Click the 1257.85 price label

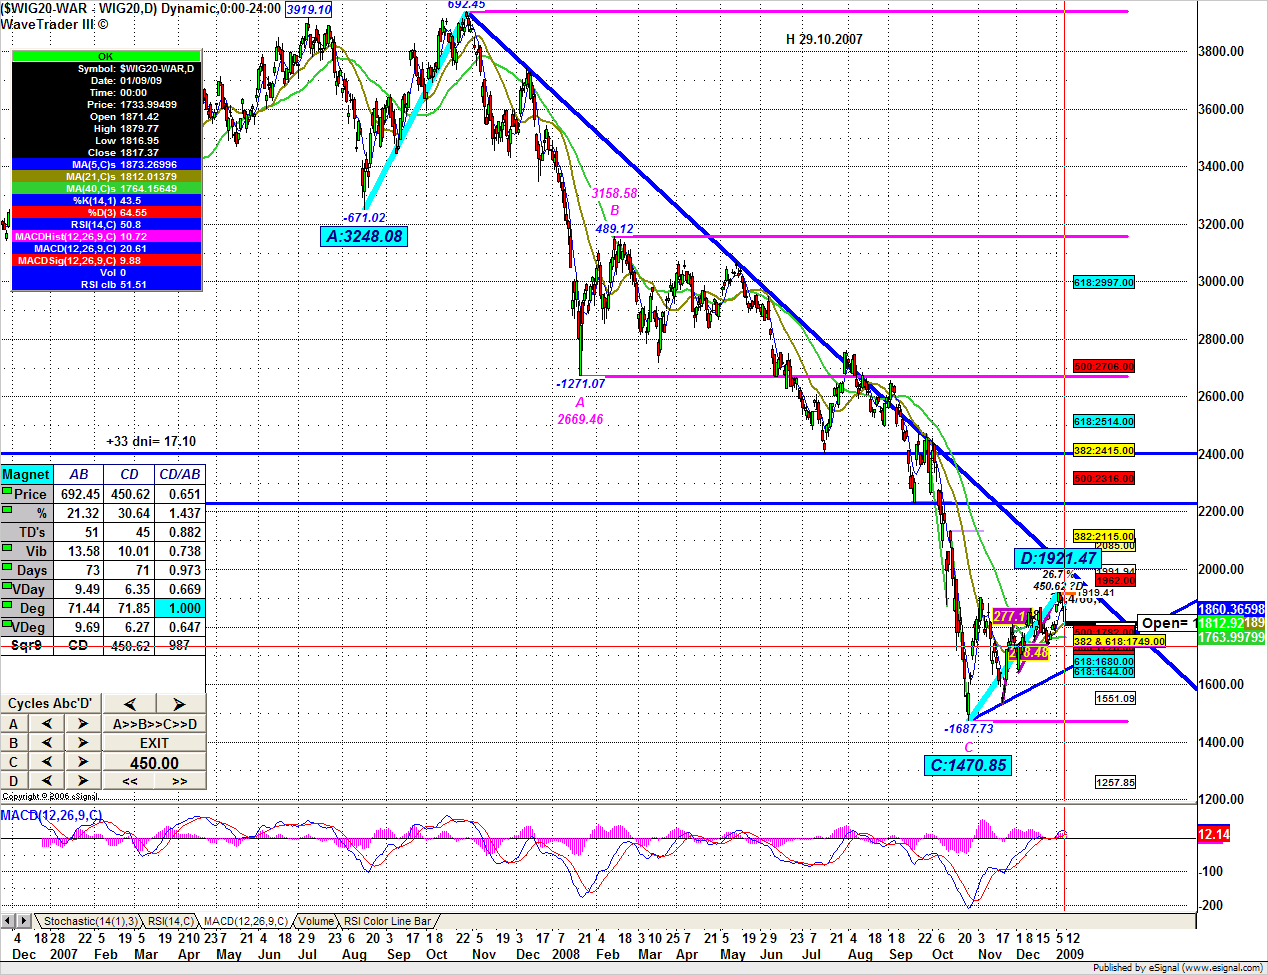click(1116, 783)
